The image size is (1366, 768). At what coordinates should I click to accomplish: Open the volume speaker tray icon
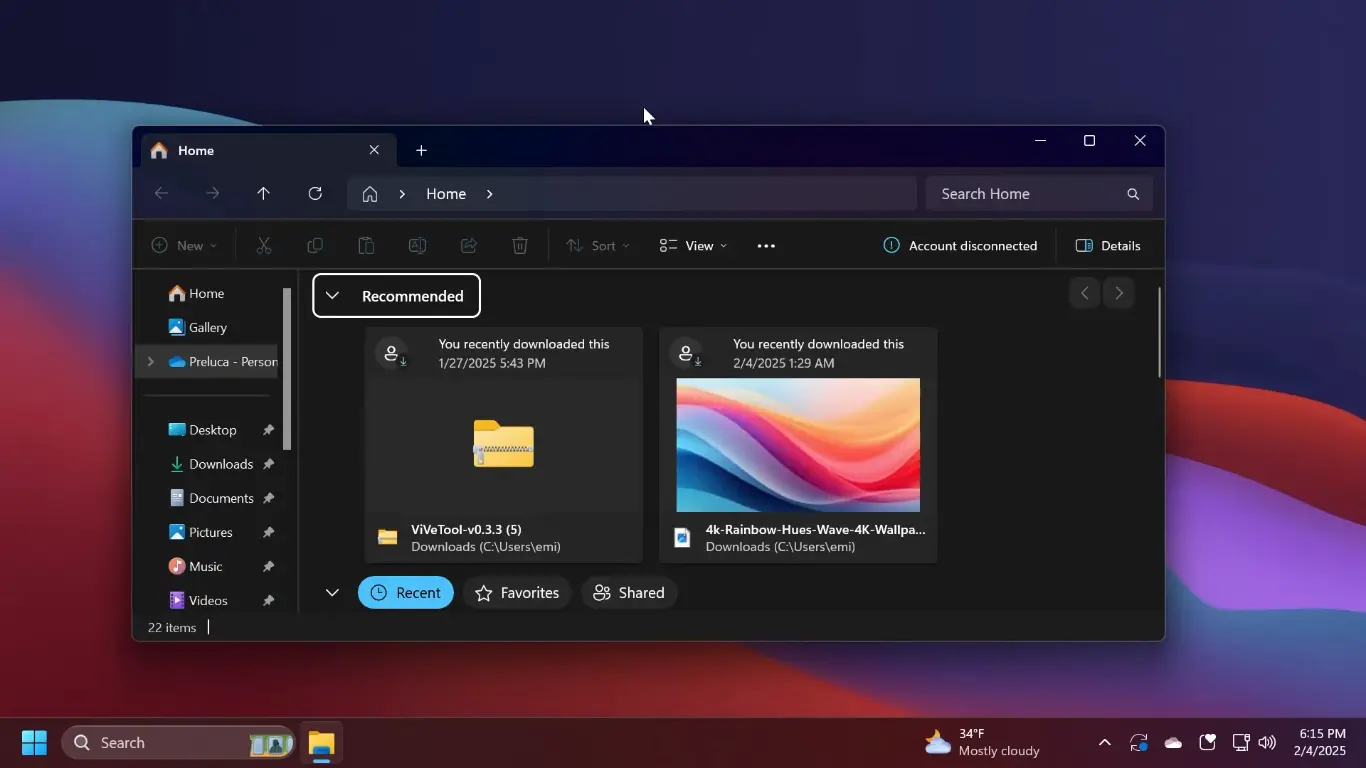1268,743
